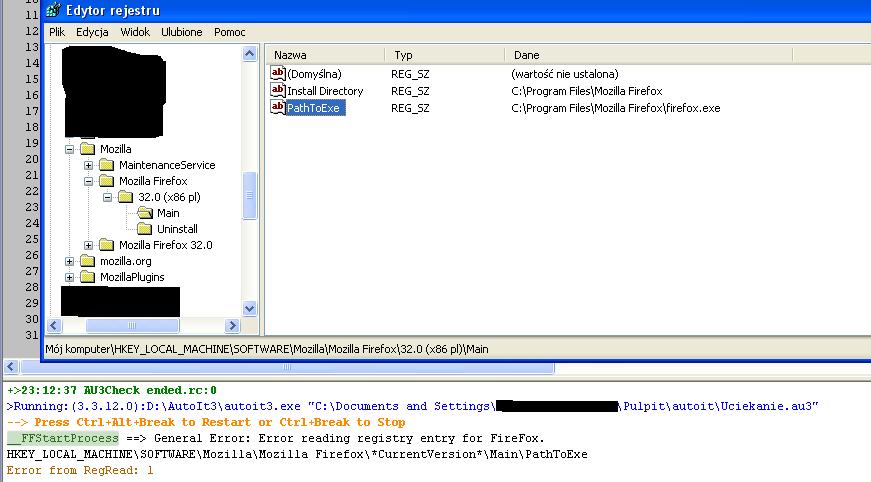The image size is (871, 482).
Task: Click the tree scrollbar down arrow
Action: [249, 309]
